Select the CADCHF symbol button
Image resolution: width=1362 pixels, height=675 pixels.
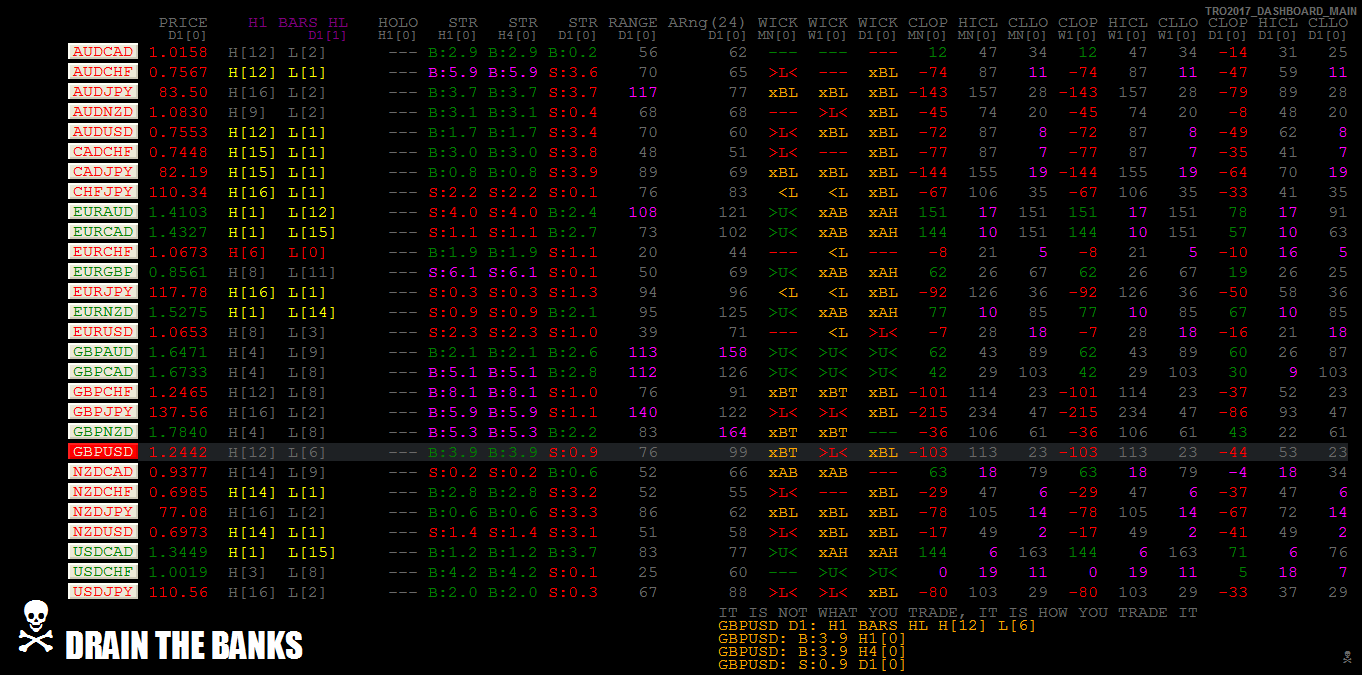point(102,151)
